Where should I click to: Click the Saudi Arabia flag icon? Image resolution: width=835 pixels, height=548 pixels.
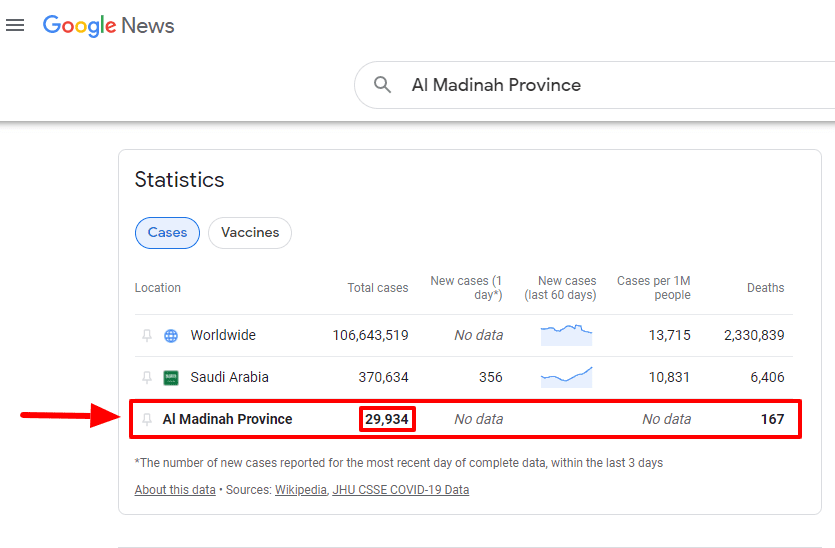tap(171, 378)
